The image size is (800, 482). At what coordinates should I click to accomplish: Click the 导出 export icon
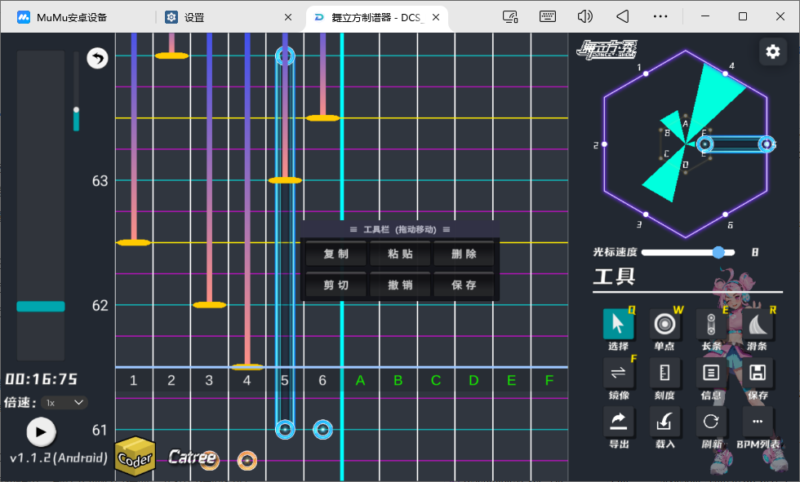click(x=618, y=421)
